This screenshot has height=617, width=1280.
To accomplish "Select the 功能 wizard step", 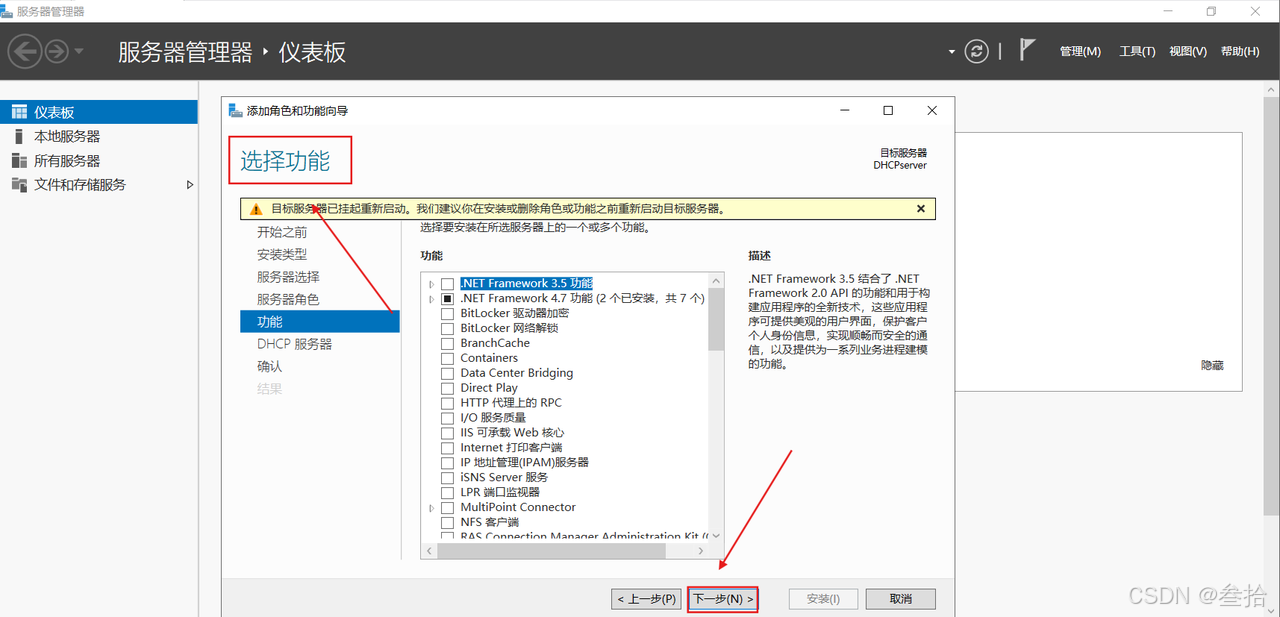I will [x=320, y=321].
